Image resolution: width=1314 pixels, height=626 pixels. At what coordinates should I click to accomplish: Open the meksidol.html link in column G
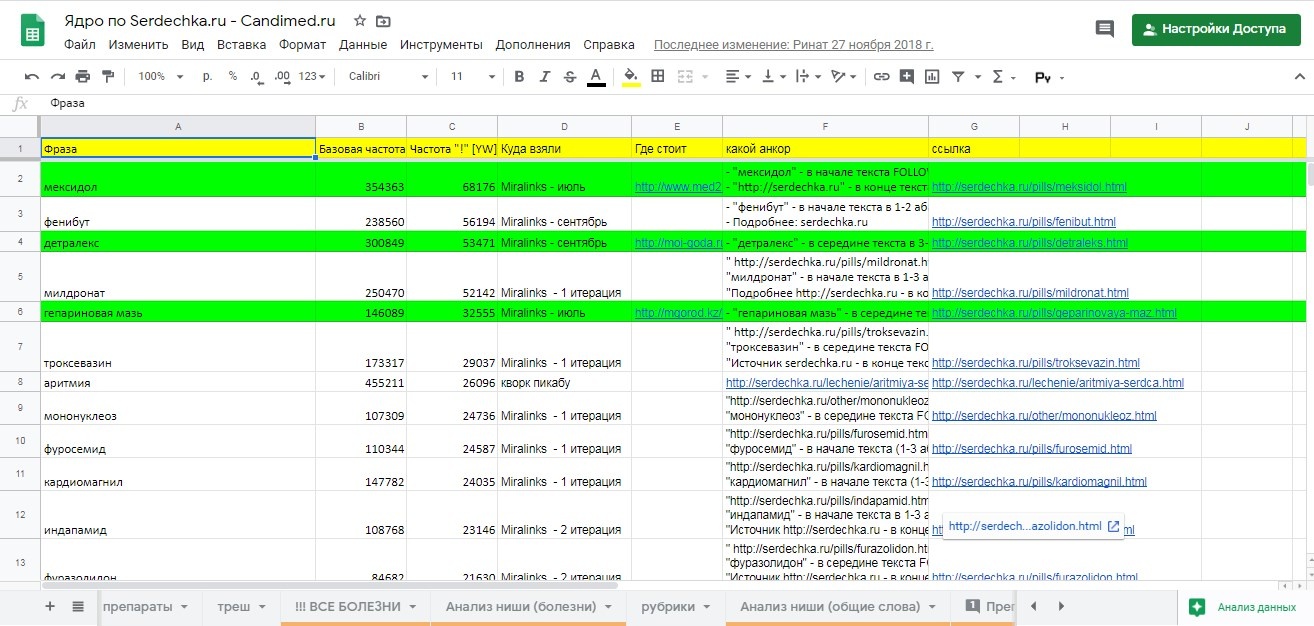(1029, 187)
